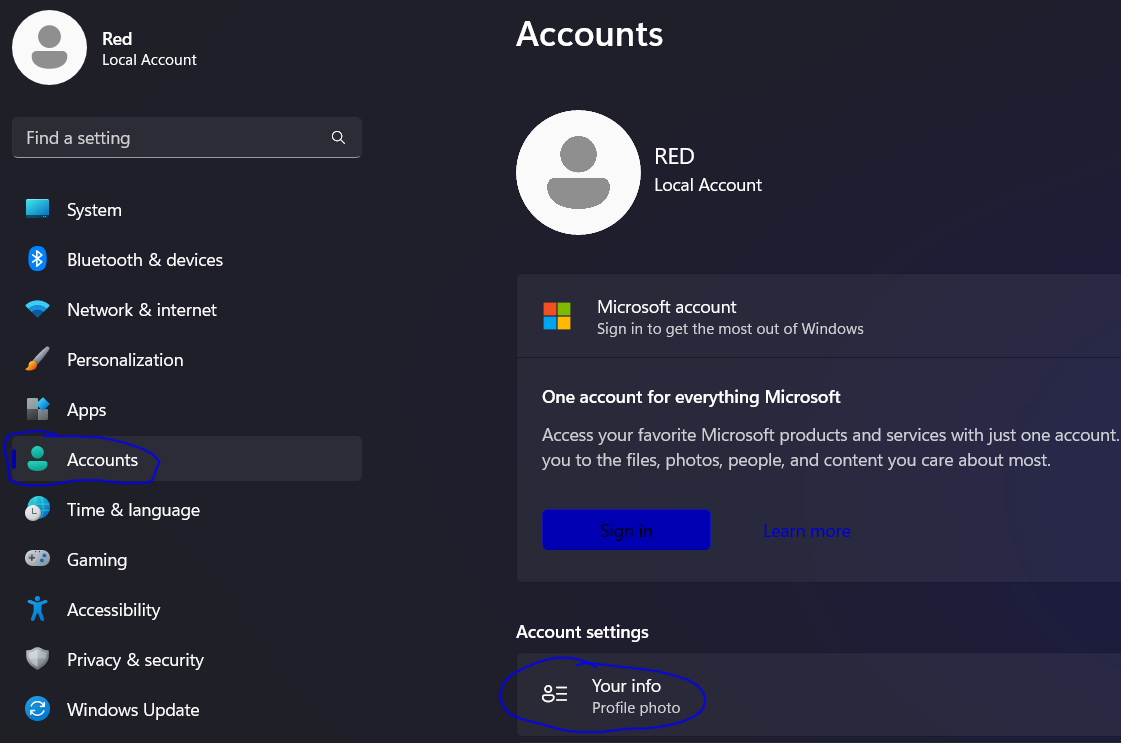Select the Red user avatar in sidebar
This screenshot has width=1121, height=743.
[x=49, y=48]
